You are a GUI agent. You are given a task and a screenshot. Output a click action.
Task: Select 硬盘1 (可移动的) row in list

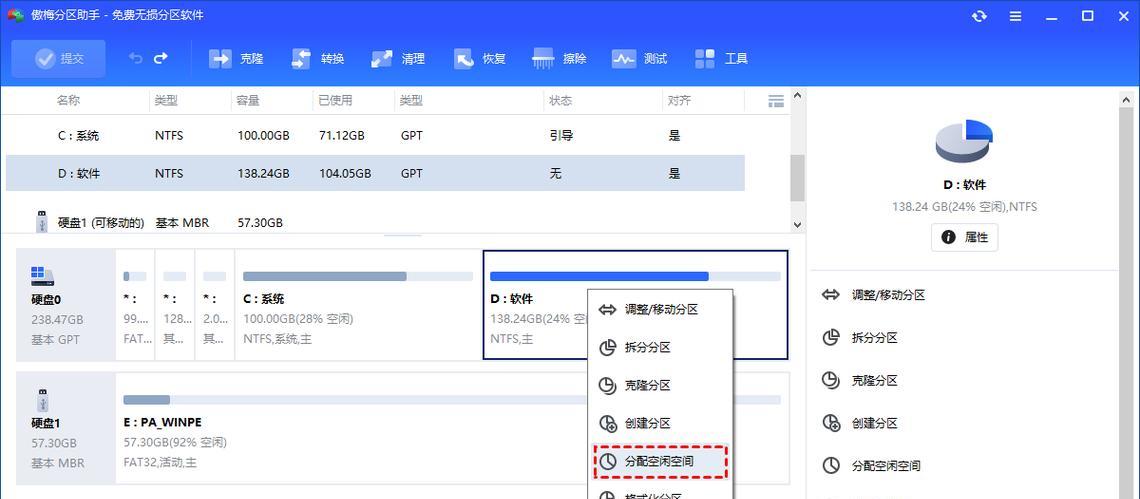coord(375,223)
